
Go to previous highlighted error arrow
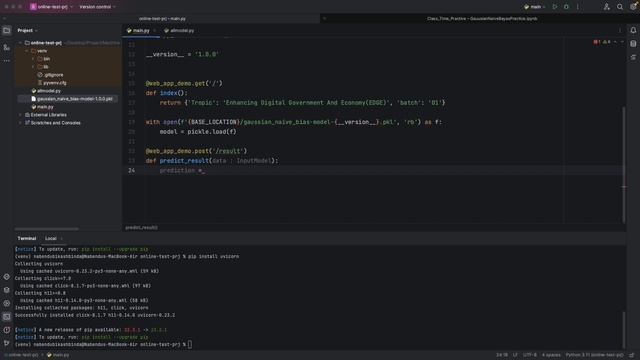616,42
